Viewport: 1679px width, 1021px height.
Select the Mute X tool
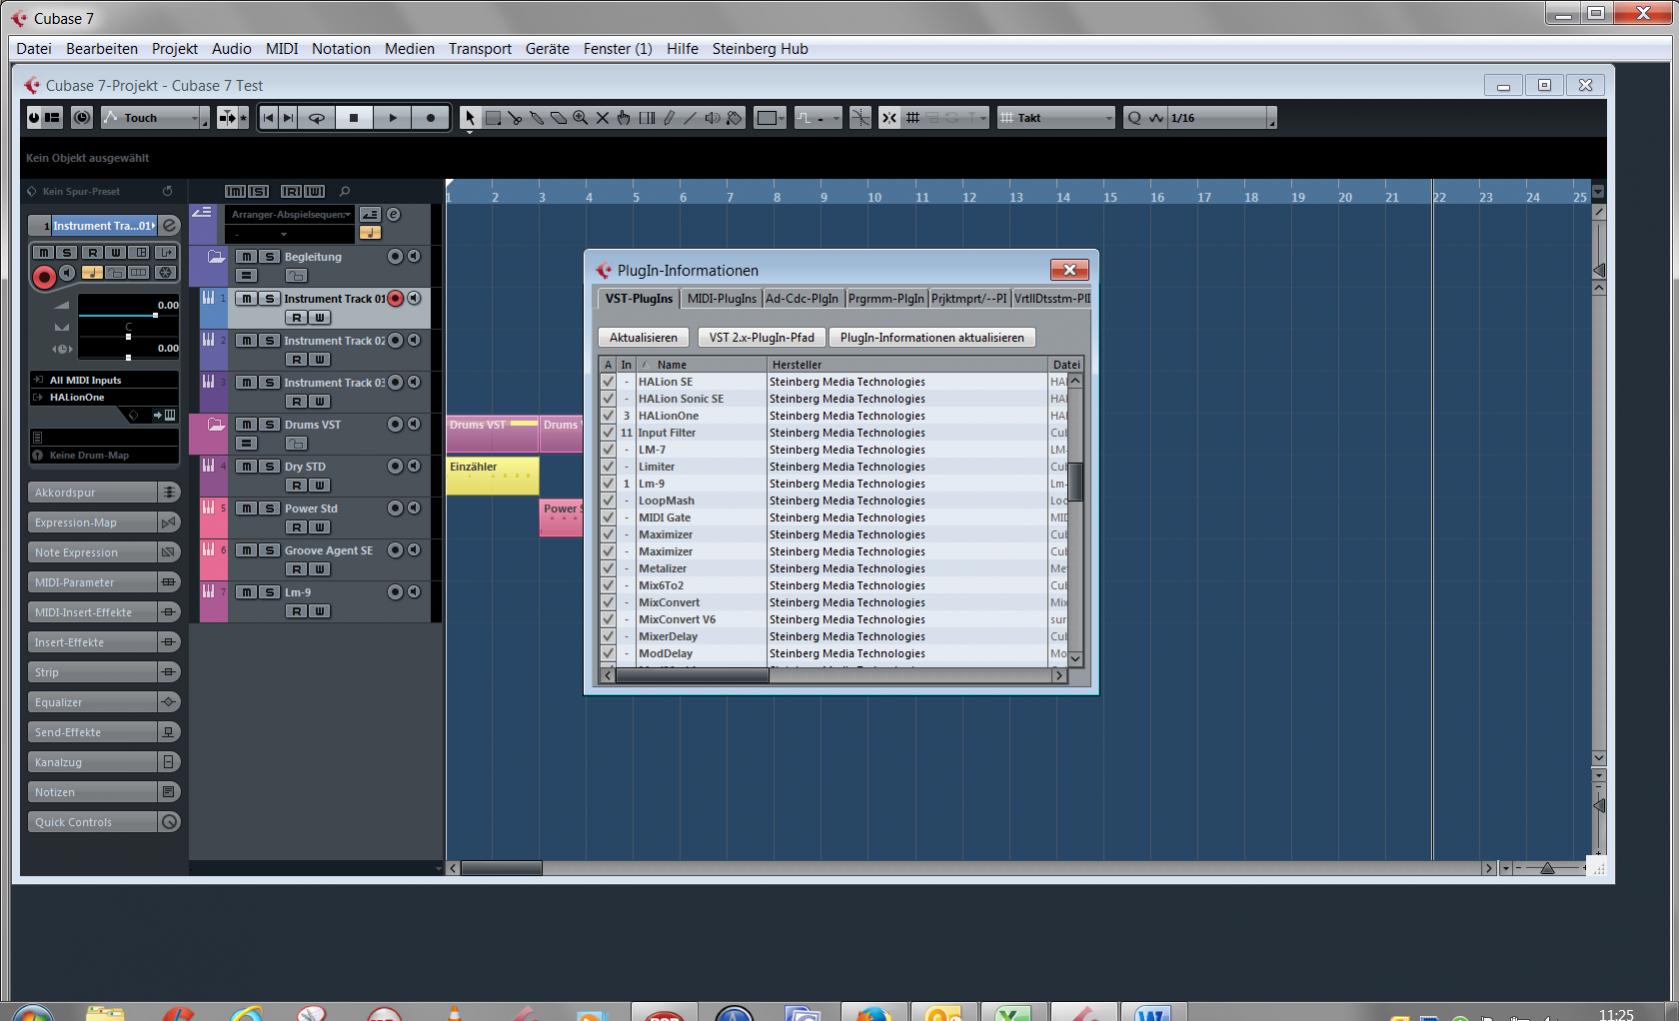coord(602,118)
